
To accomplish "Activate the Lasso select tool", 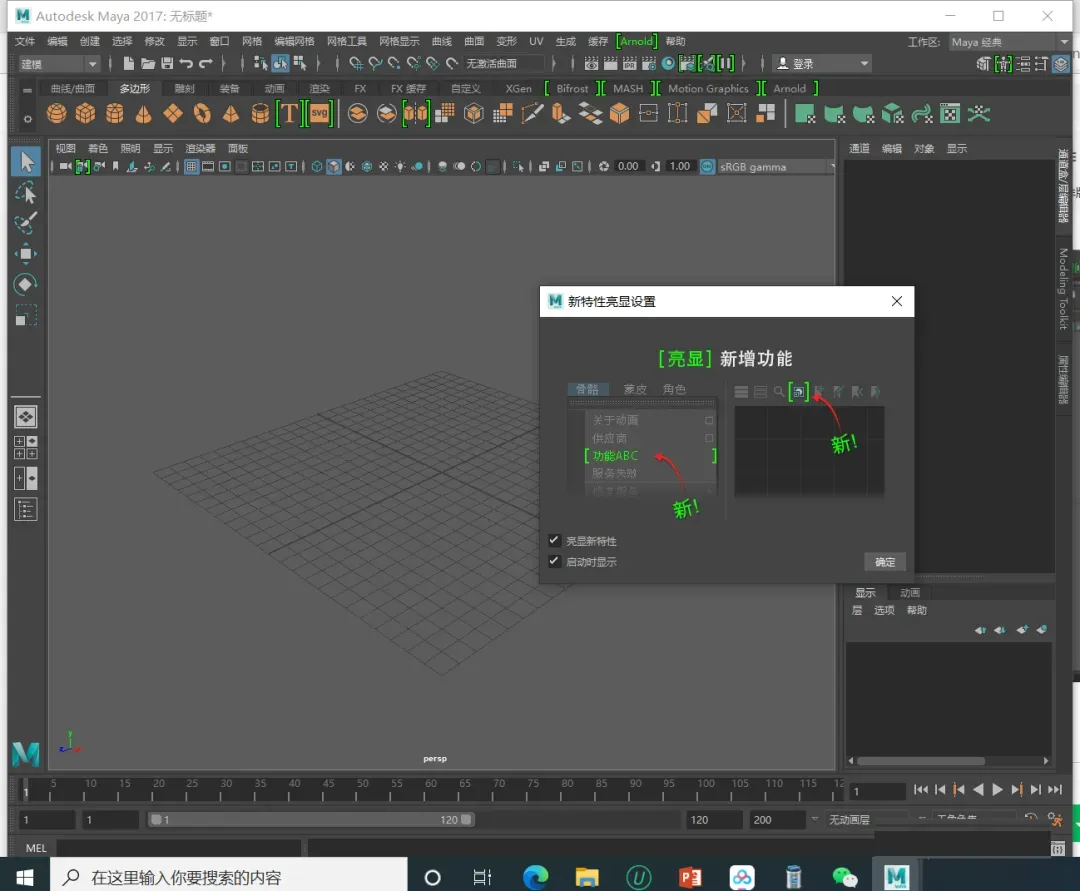I will [x=26, y=193].
